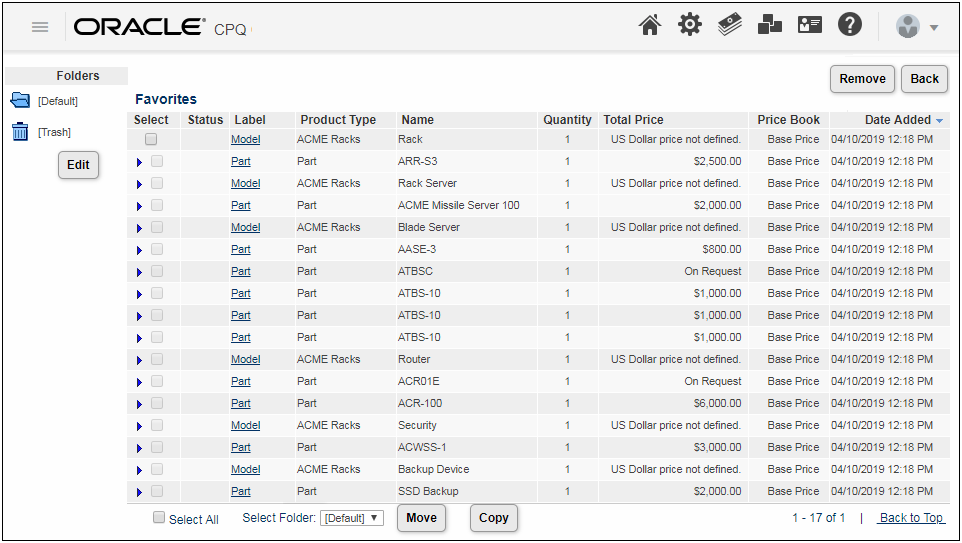Open the Settings gear icon
Image resolution: width=962 pixels, height=543 pixels.
coord(690,26)
